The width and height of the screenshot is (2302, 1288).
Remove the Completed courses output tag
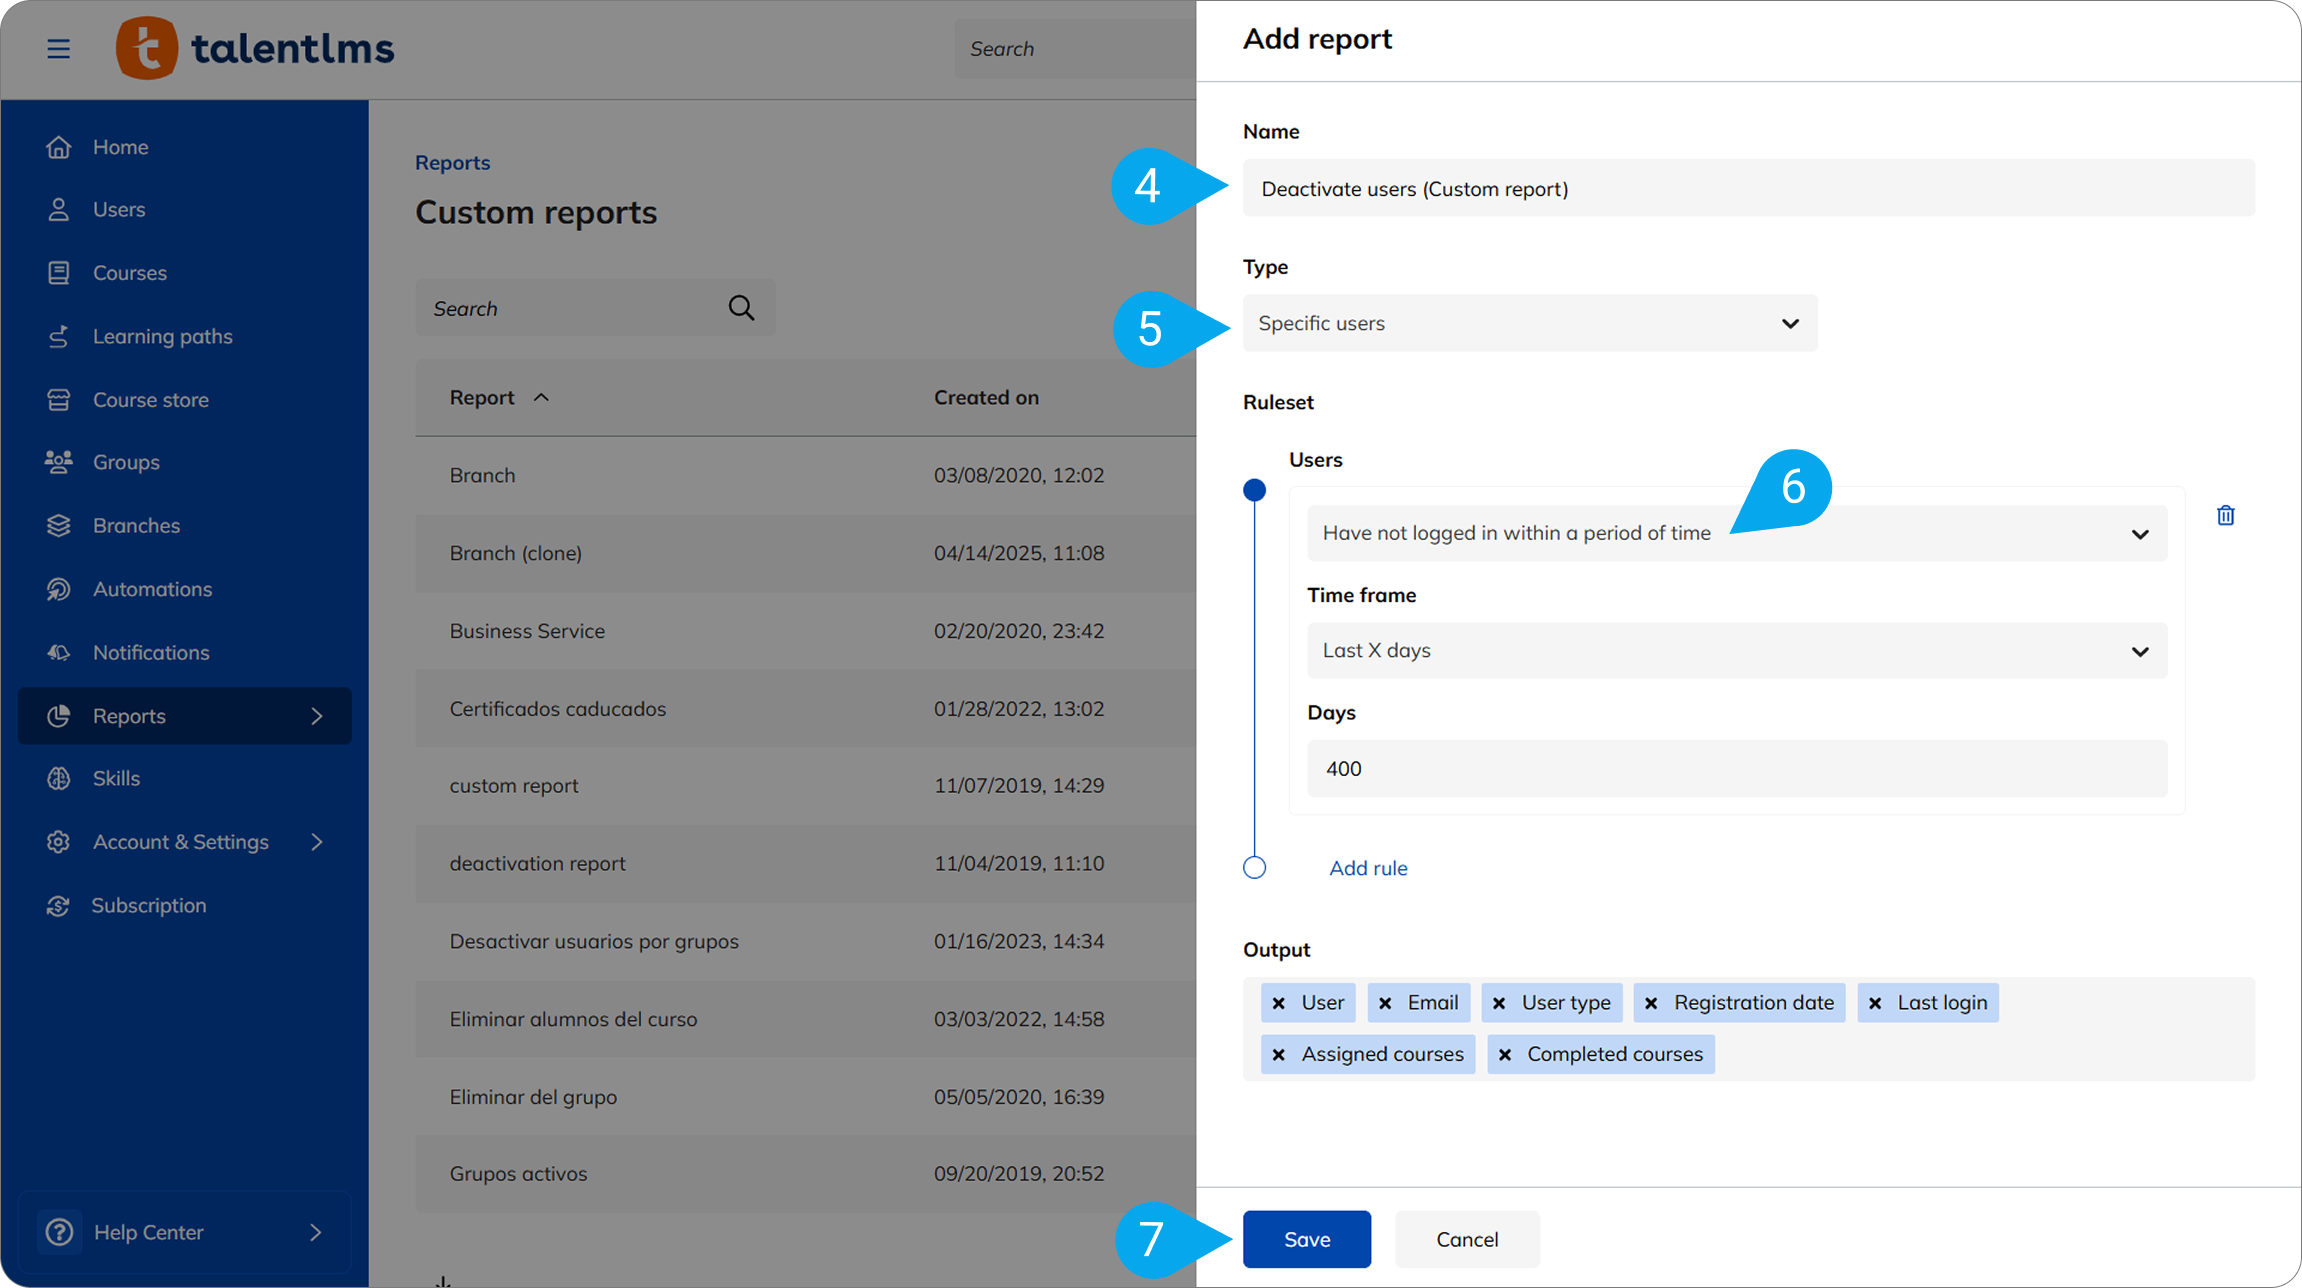(1505, 1055)
